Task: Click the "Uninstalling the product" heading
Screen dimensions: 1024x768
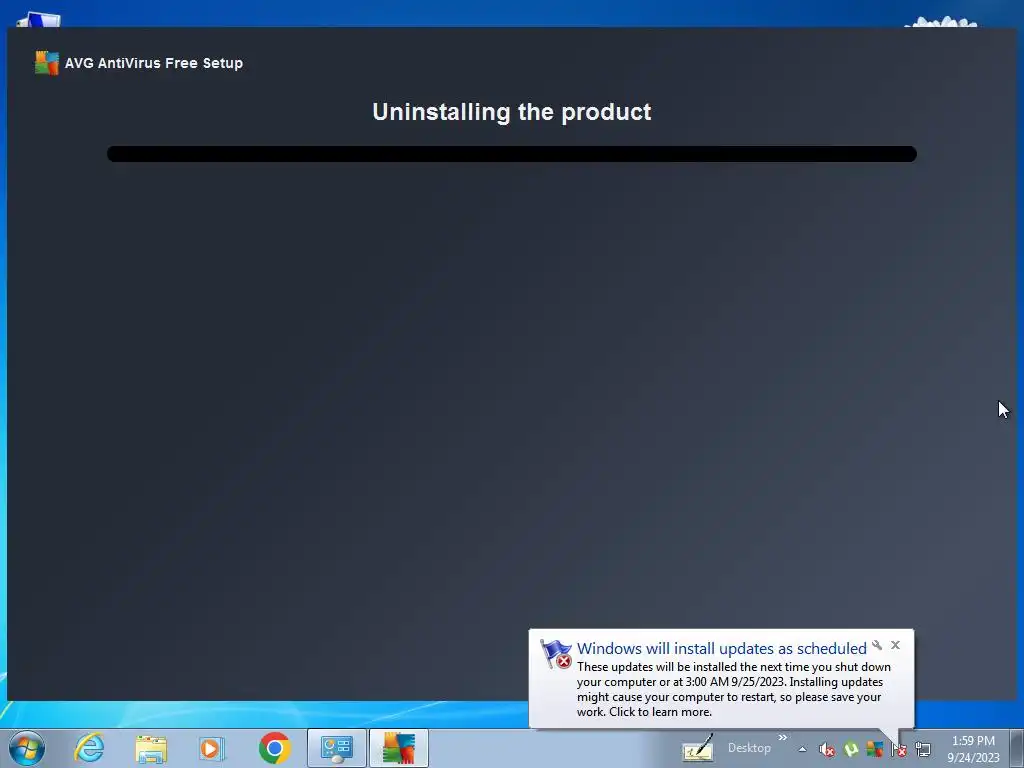Action: click(x=512, y=112)
